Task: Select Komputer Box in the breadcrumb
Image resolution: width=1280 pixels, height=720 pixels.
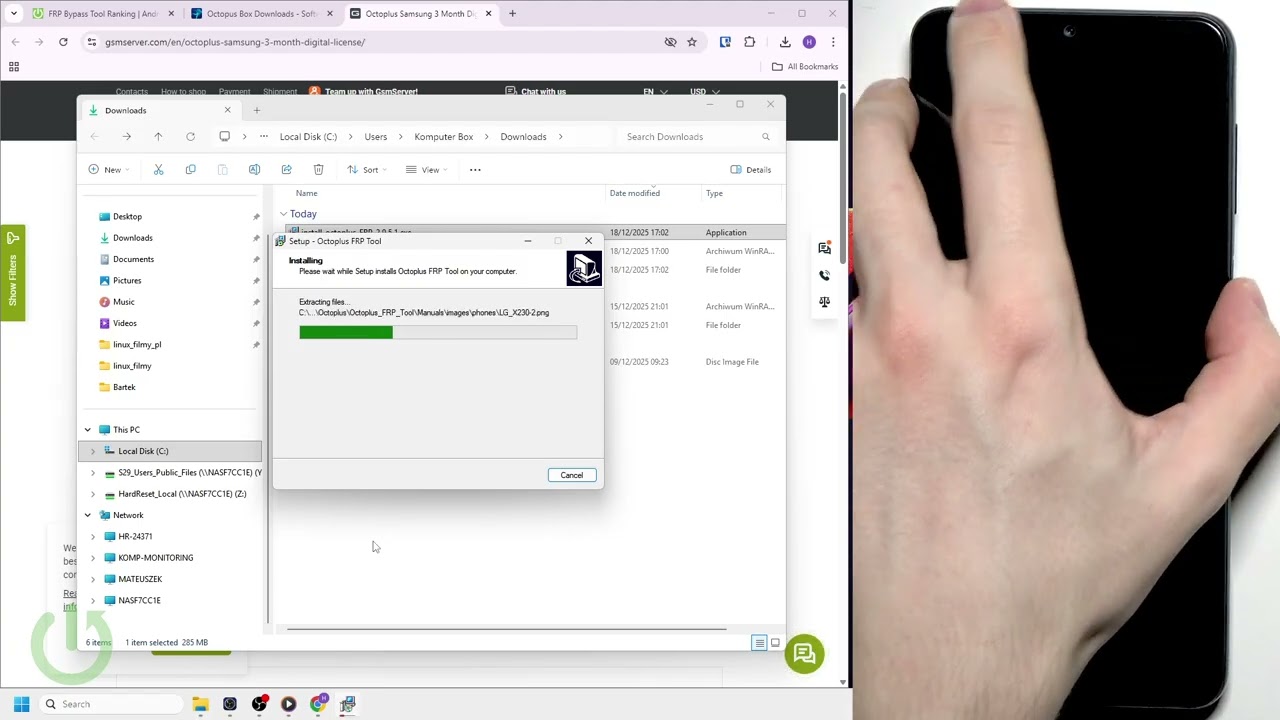Action: 443,136
